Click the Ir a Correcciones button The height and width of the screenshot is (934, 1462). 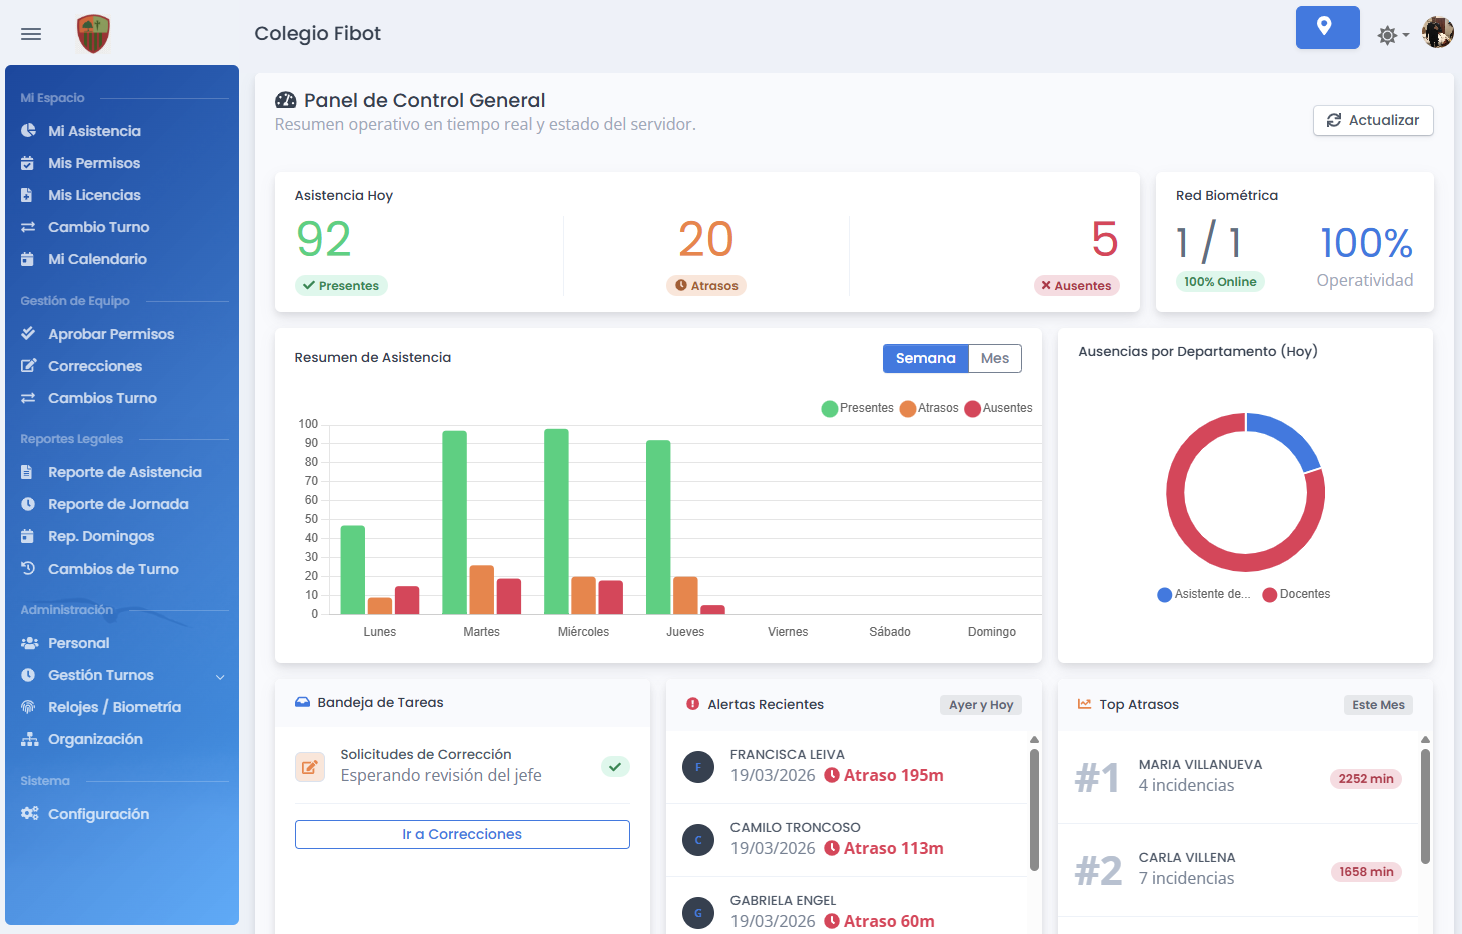[462, 834]
